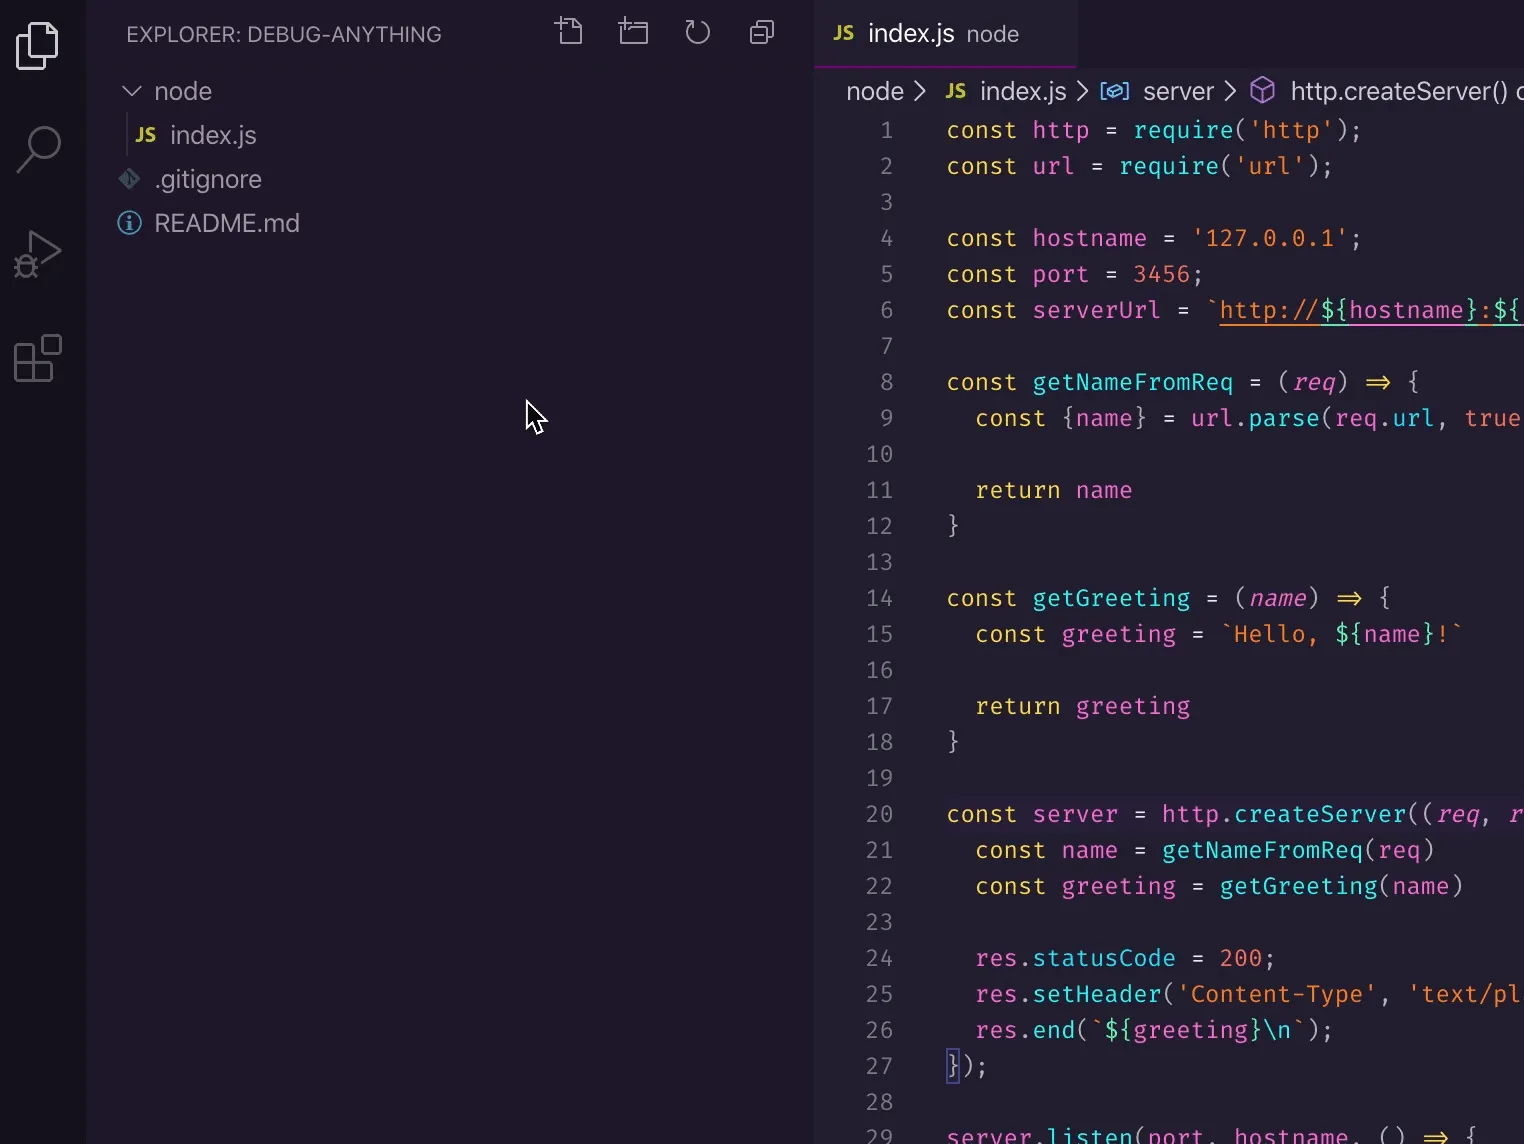
Task: Open the Search view in activity bar
Action: (x=39, y=150)
